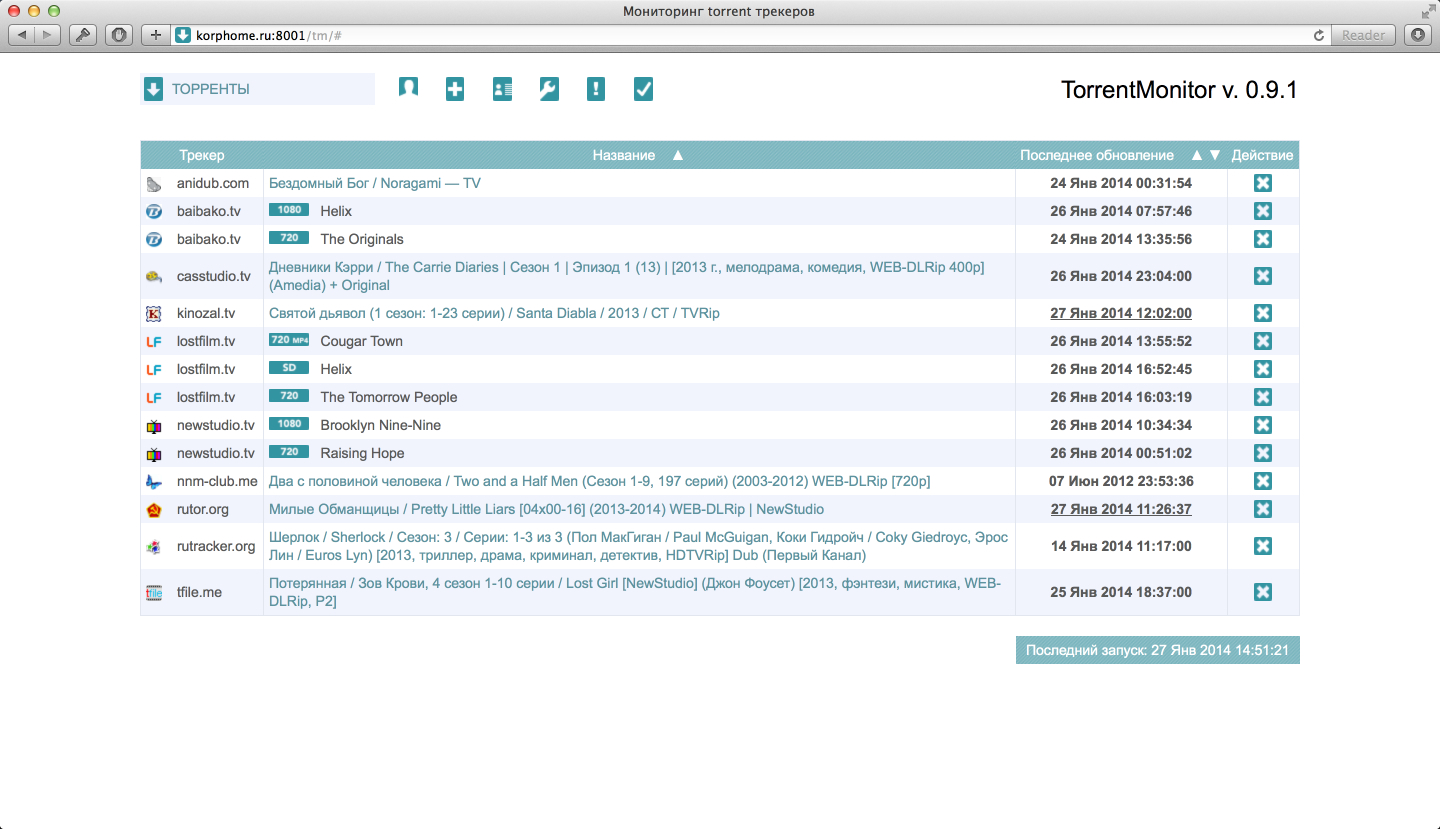The image size is (1440, 829).
Task: Open the Шерлок / Sherlock torrent link
Action: click(638, 546)
